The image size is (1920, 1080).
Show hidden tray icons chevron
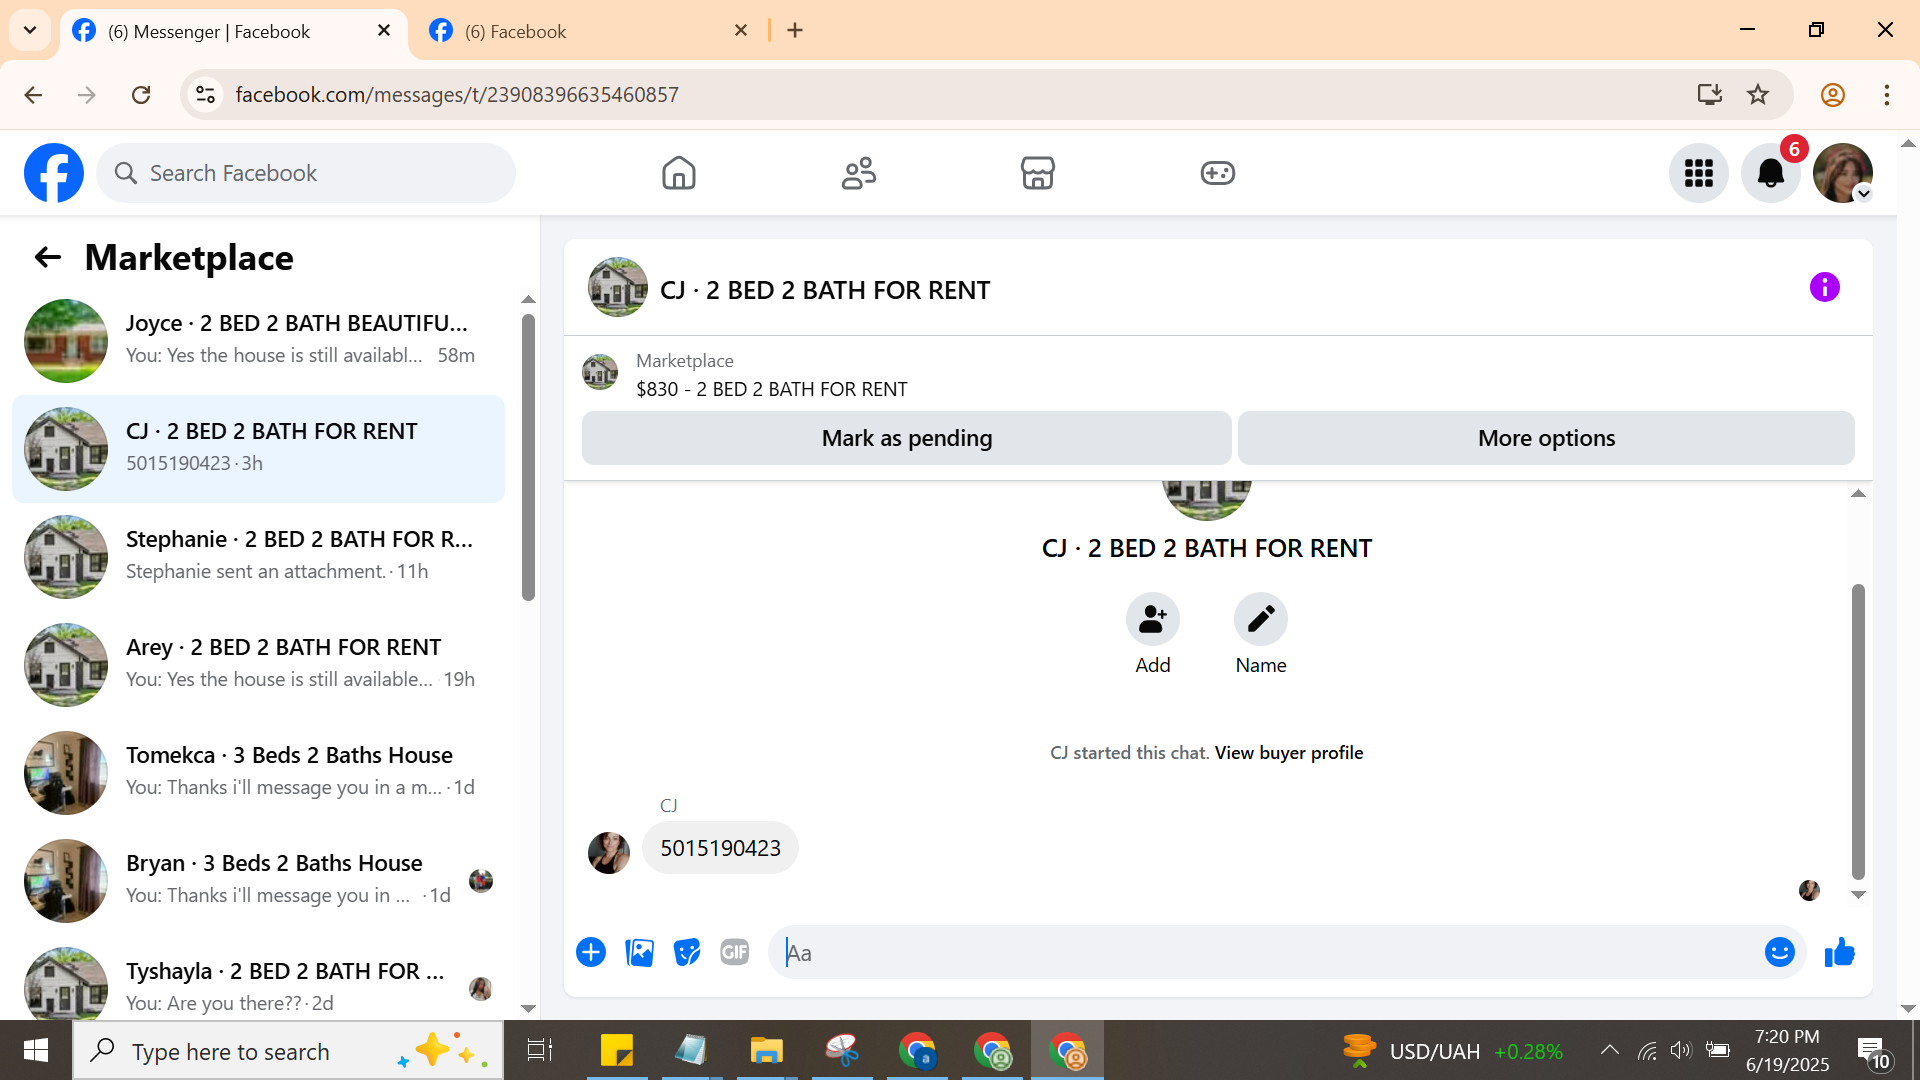[1609, 1050]
